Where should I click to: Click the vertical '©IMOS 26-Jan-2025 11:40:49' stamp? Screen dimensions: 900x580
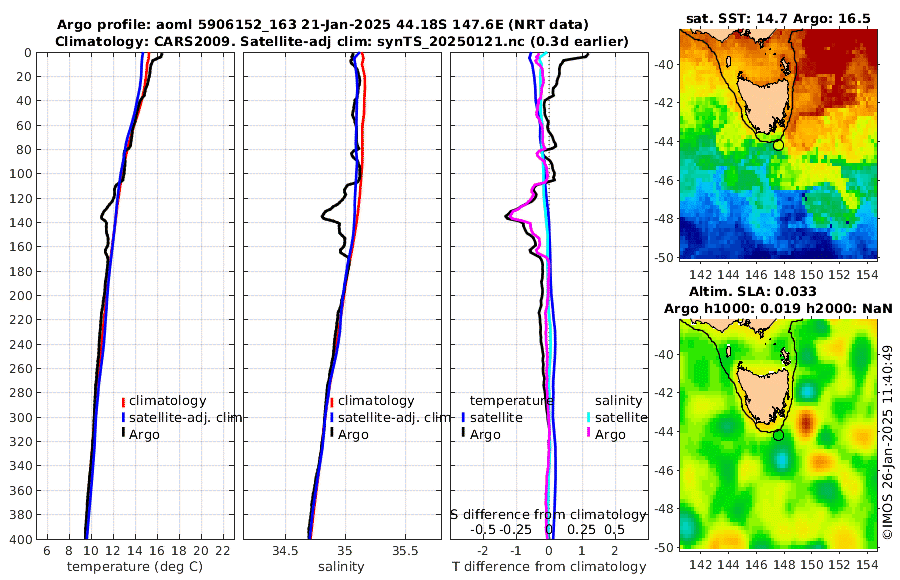tap(888, 442)
